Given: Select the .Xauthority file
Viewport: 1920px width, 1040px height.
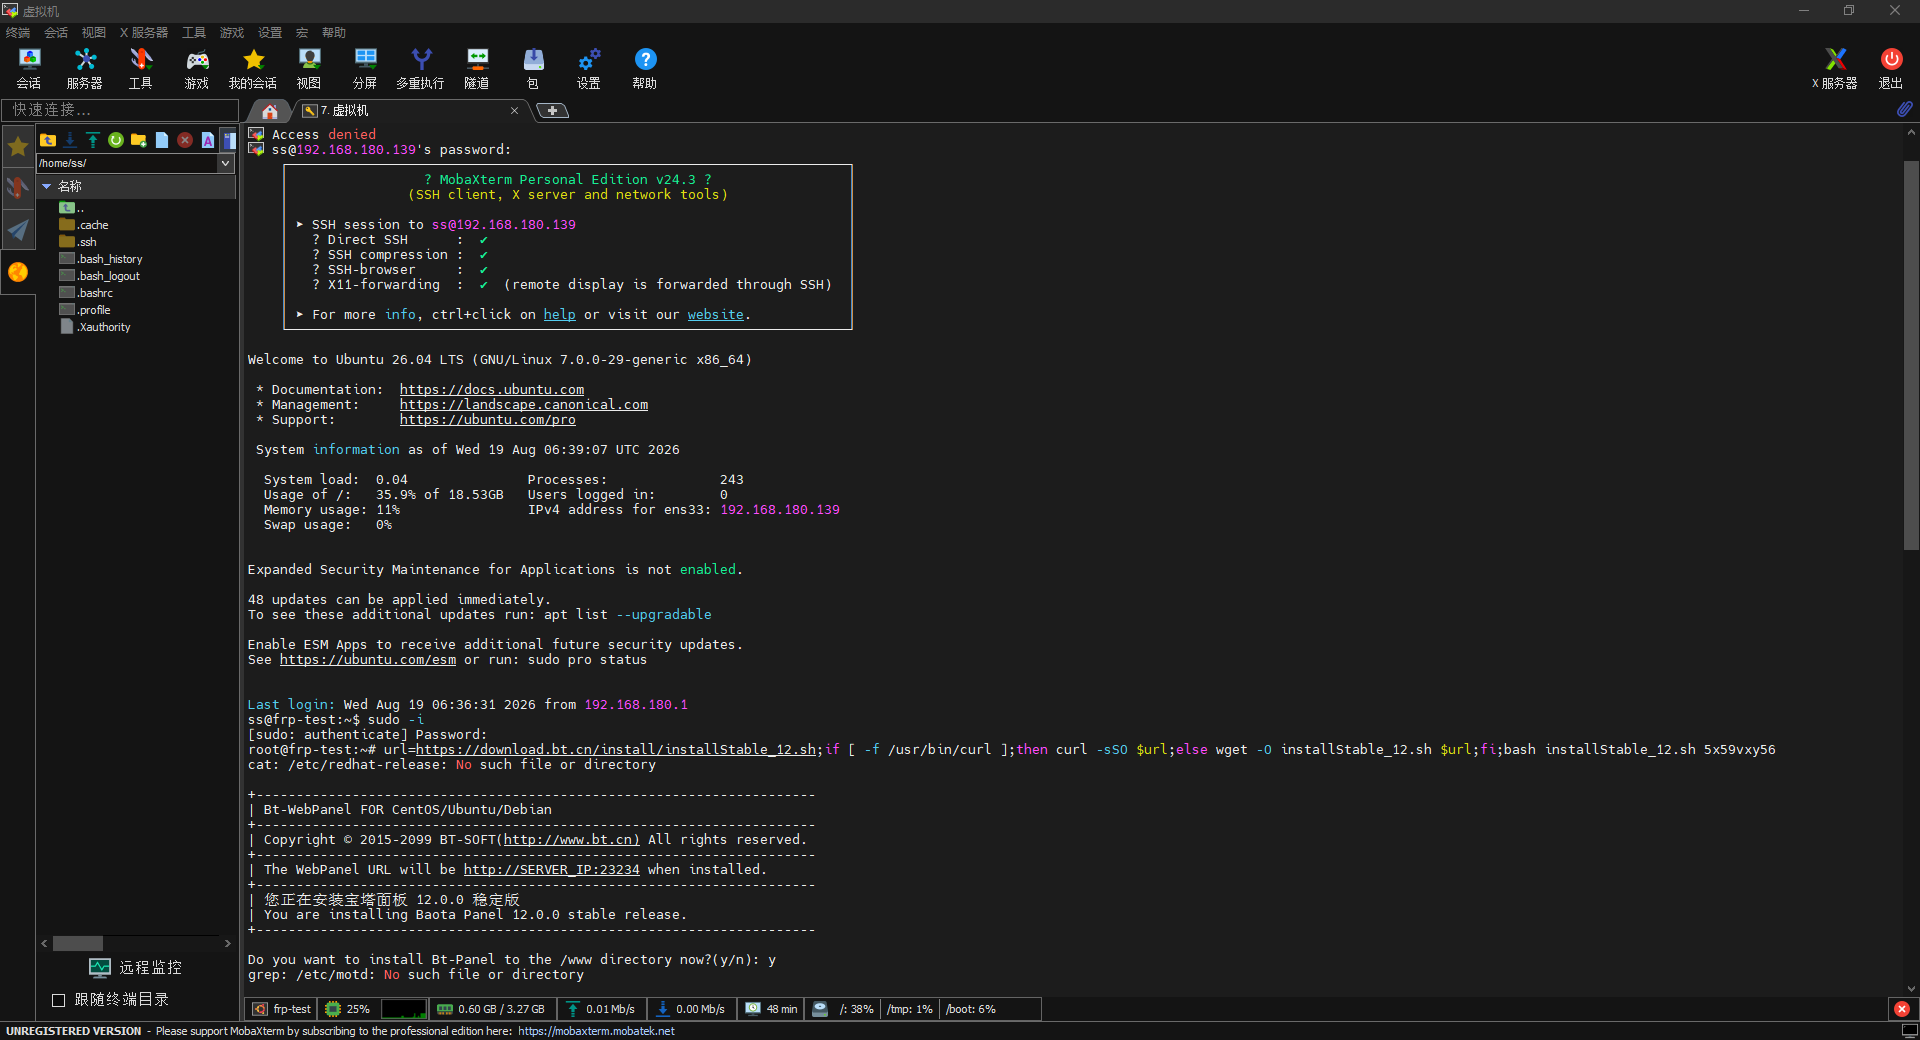Looking at the screenshot, I should [x=95, y=327].
